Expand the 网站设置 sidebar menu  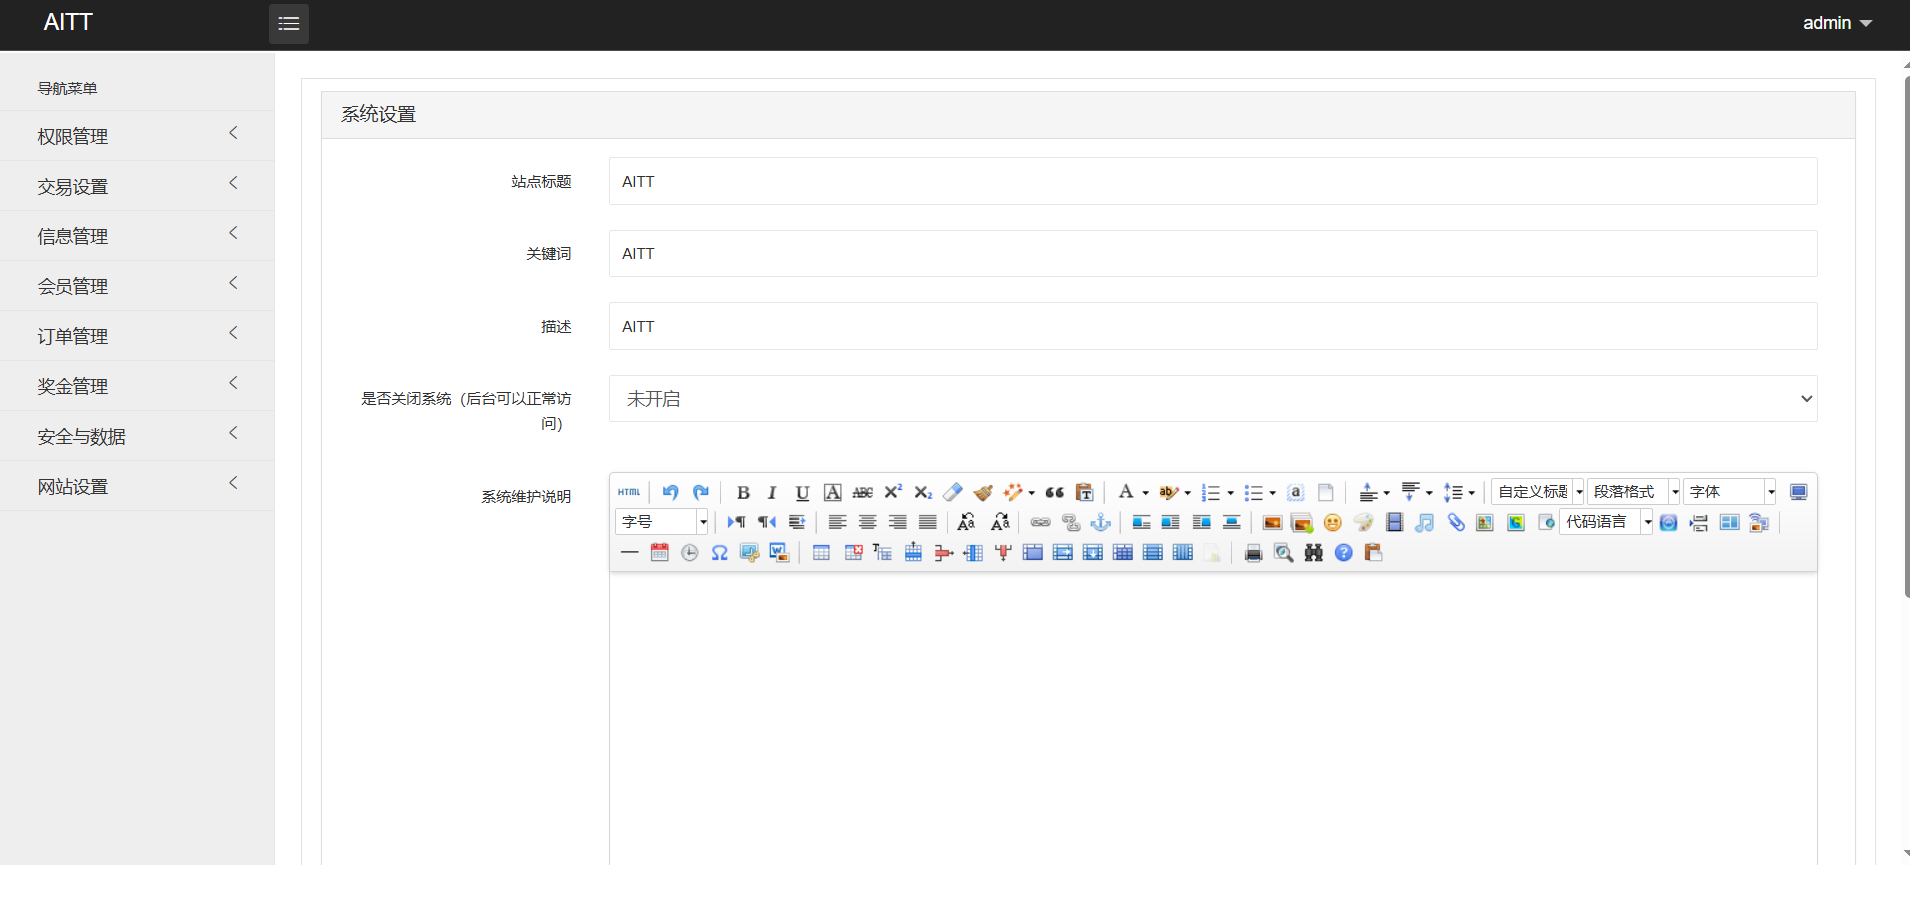click(x=137, y=486)
